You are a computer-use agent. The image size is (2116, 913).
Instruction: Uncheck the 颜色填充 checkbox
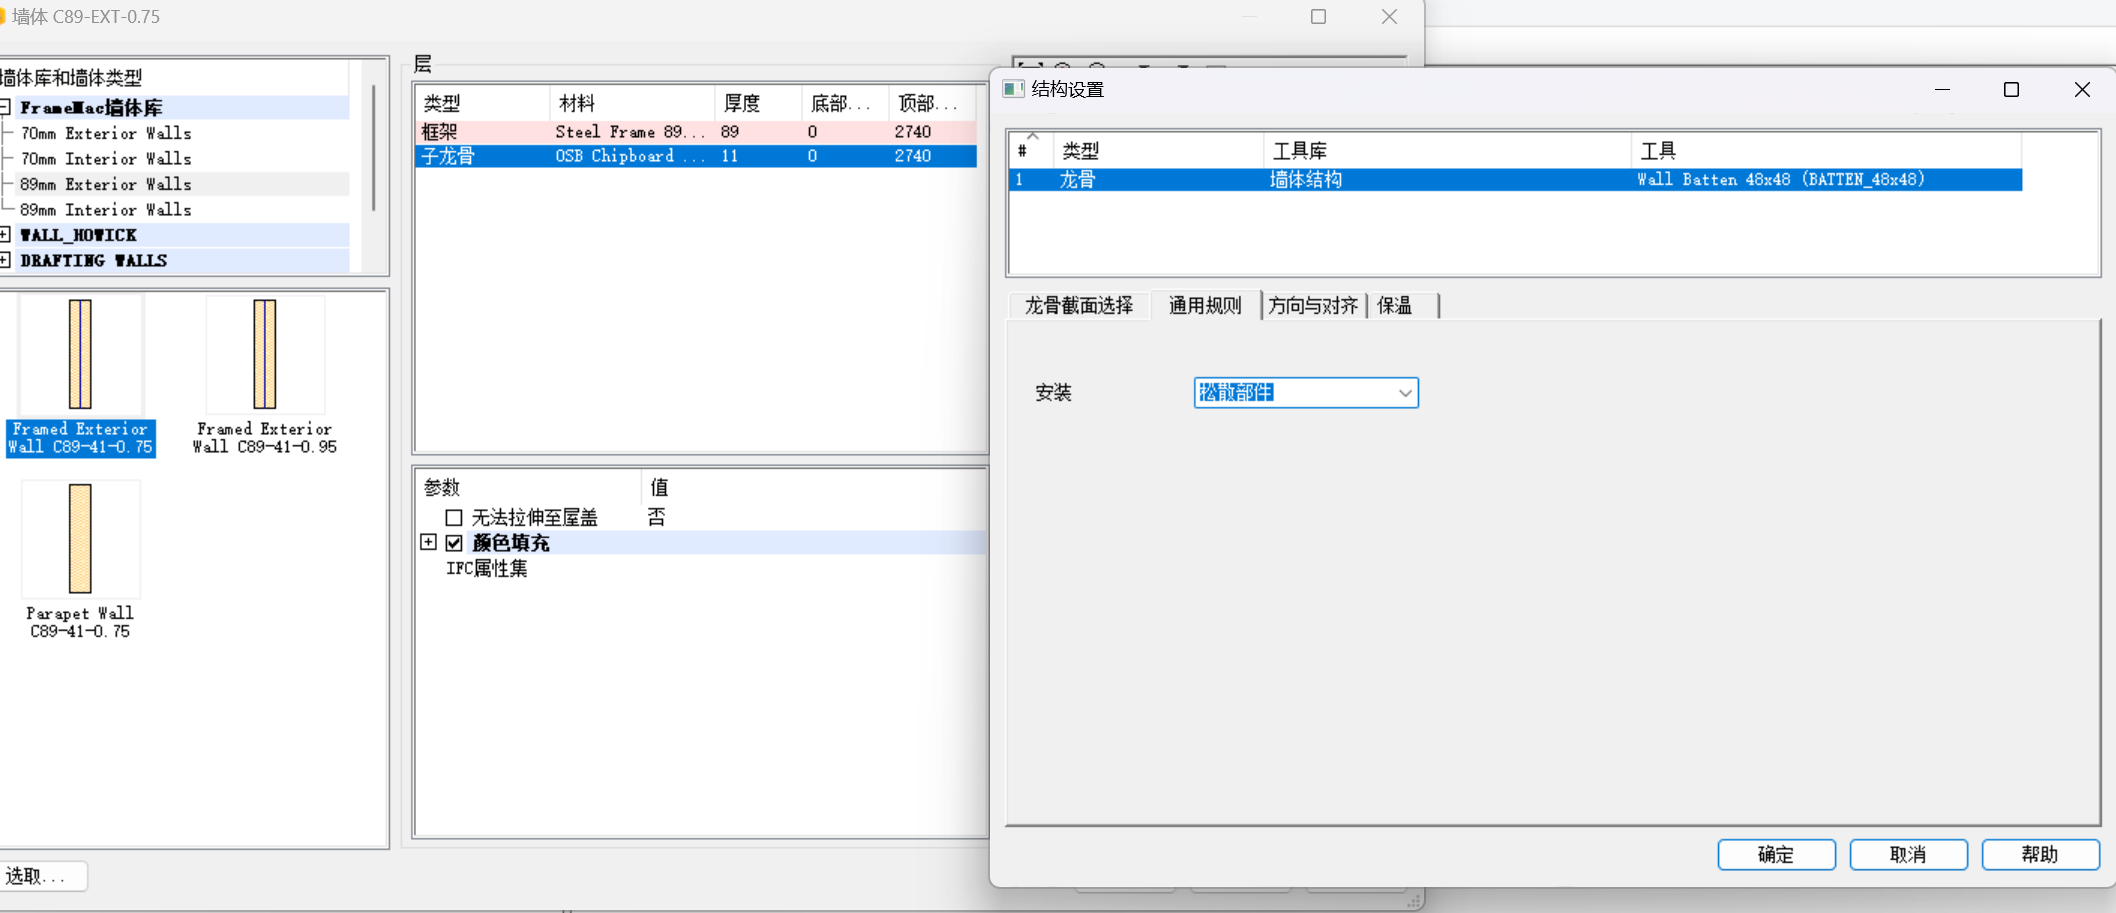click(454, 543)
